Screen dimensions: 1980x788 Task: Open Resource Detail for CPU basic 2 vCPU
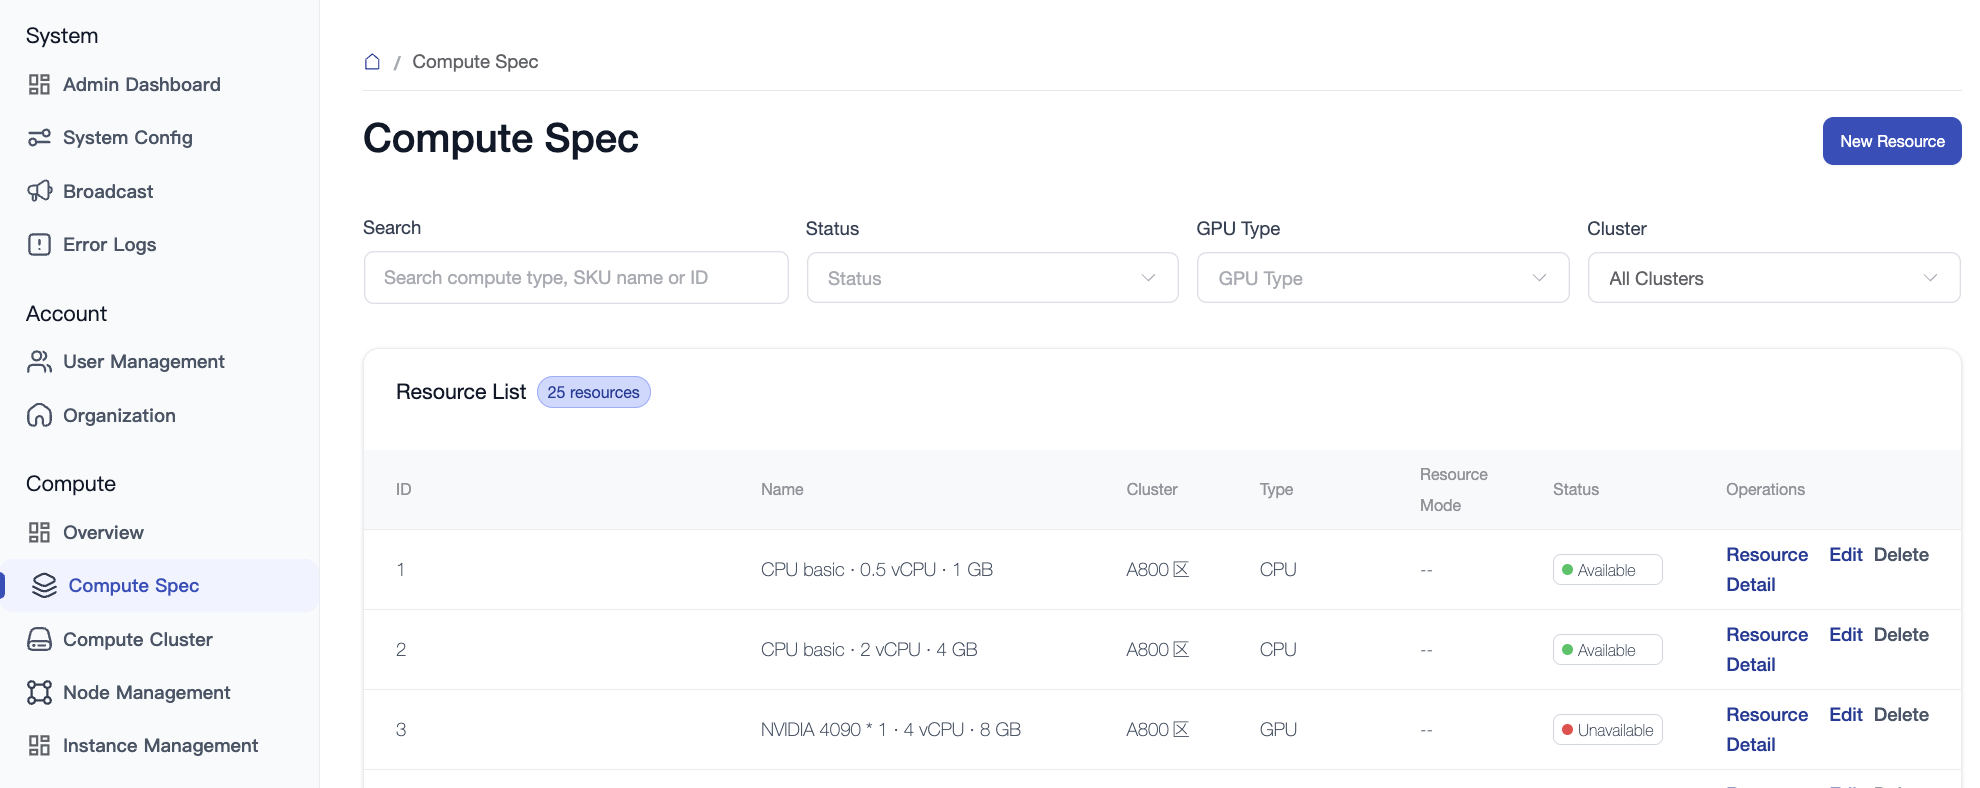pos(1766,649)
